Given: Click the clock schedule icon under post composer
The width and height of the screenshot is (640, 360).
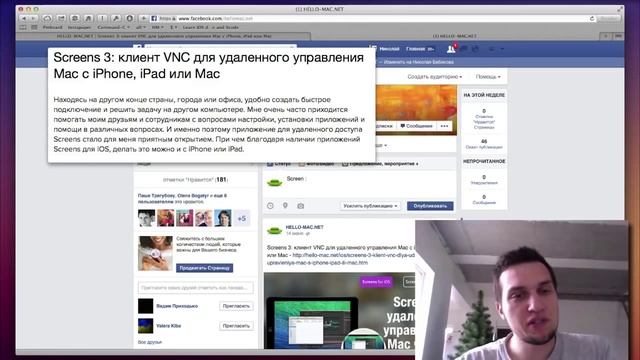Looking at the screenshot, I should coord(270,206).
